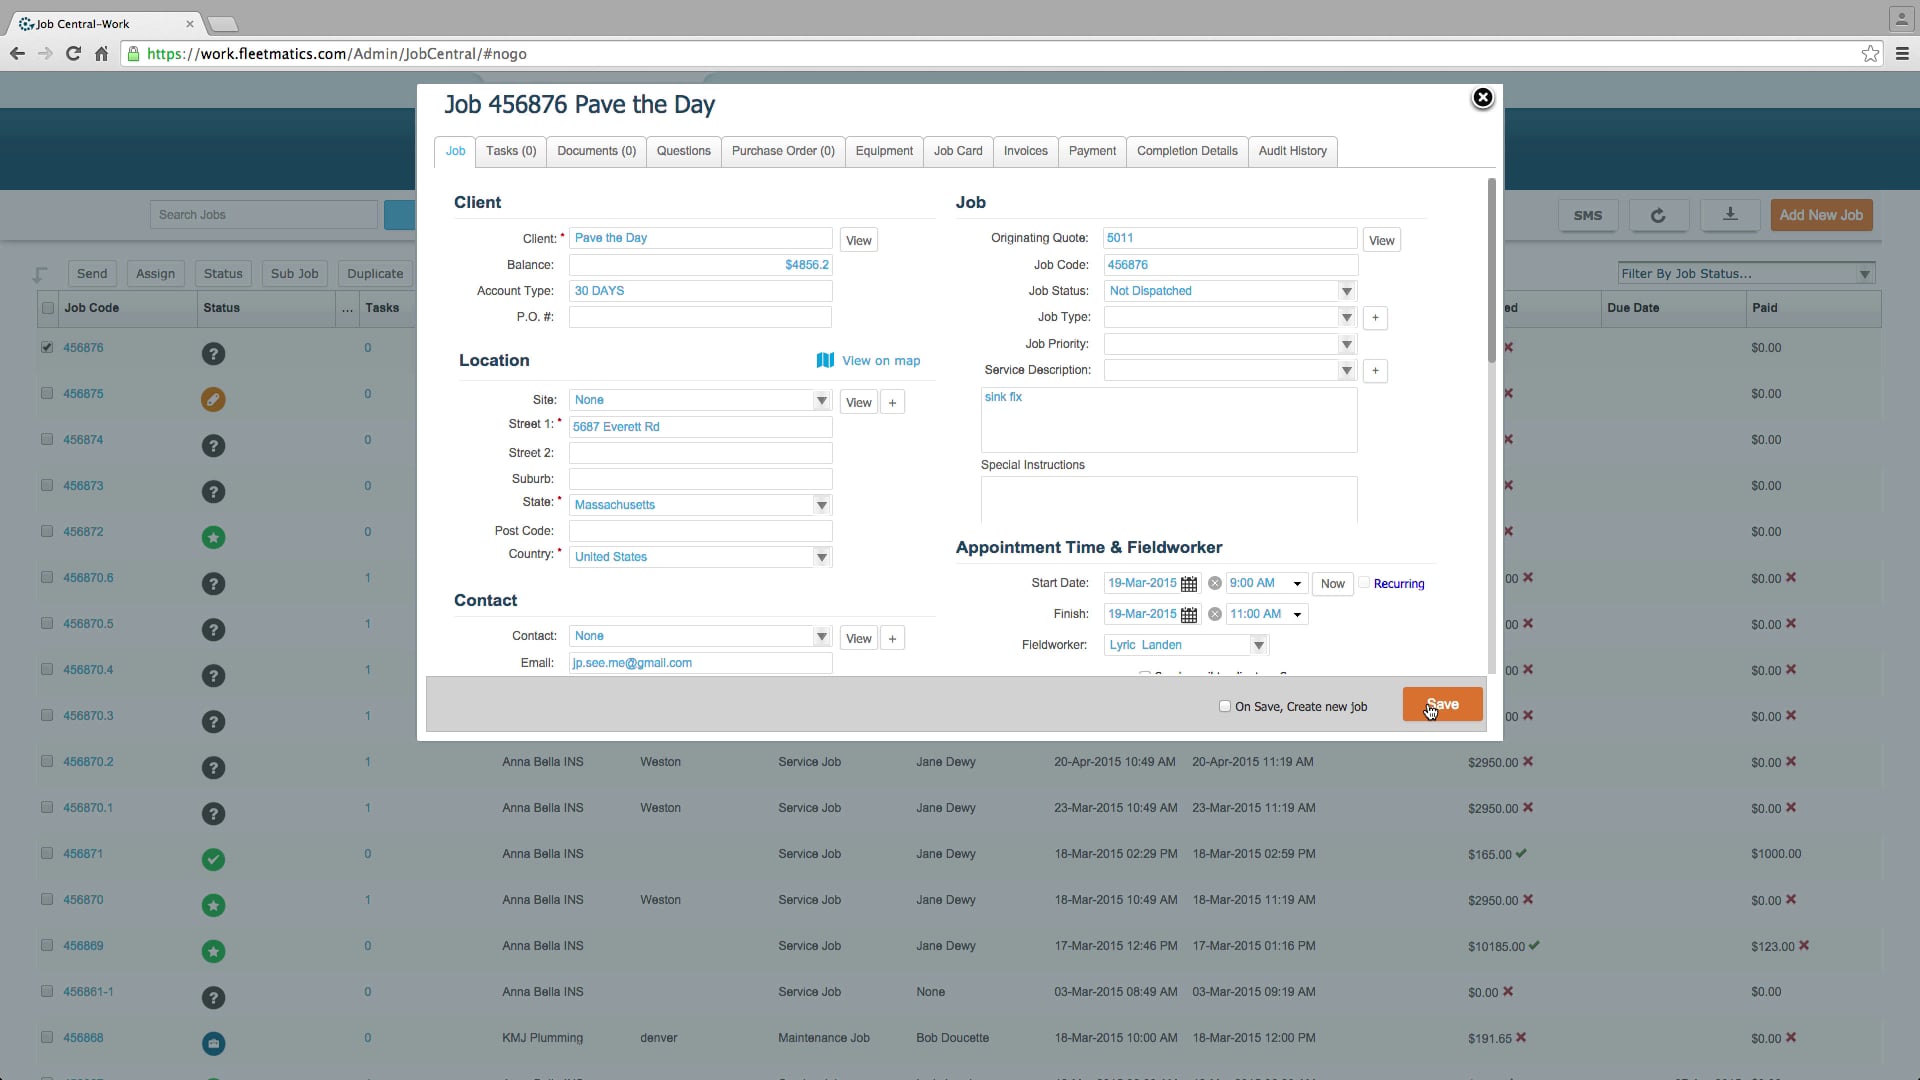Open the Invoices tab

click(1025, 151)
